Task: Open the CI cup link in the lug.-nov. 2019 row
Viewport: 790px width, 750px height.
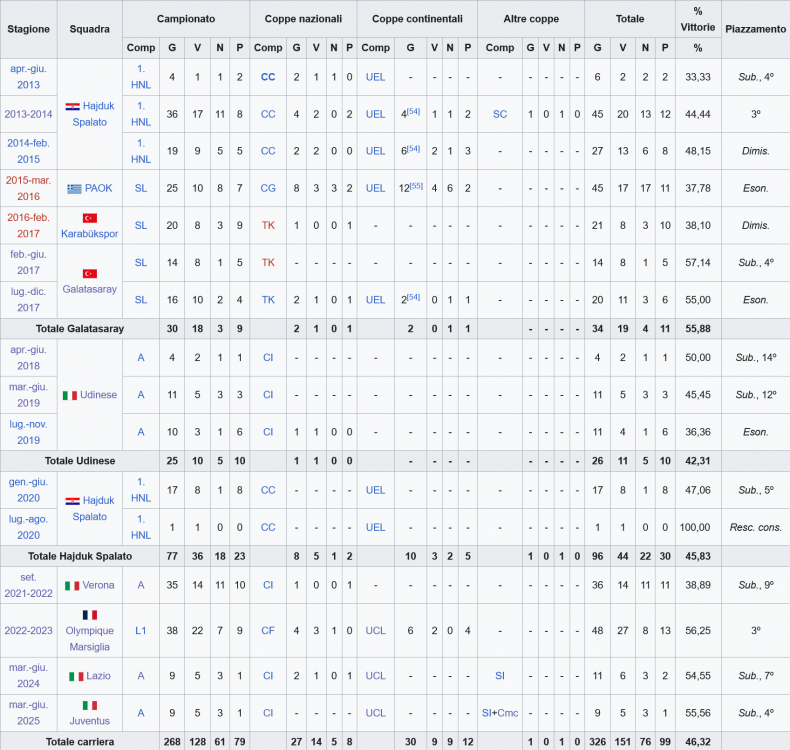Action: [268, 432]
